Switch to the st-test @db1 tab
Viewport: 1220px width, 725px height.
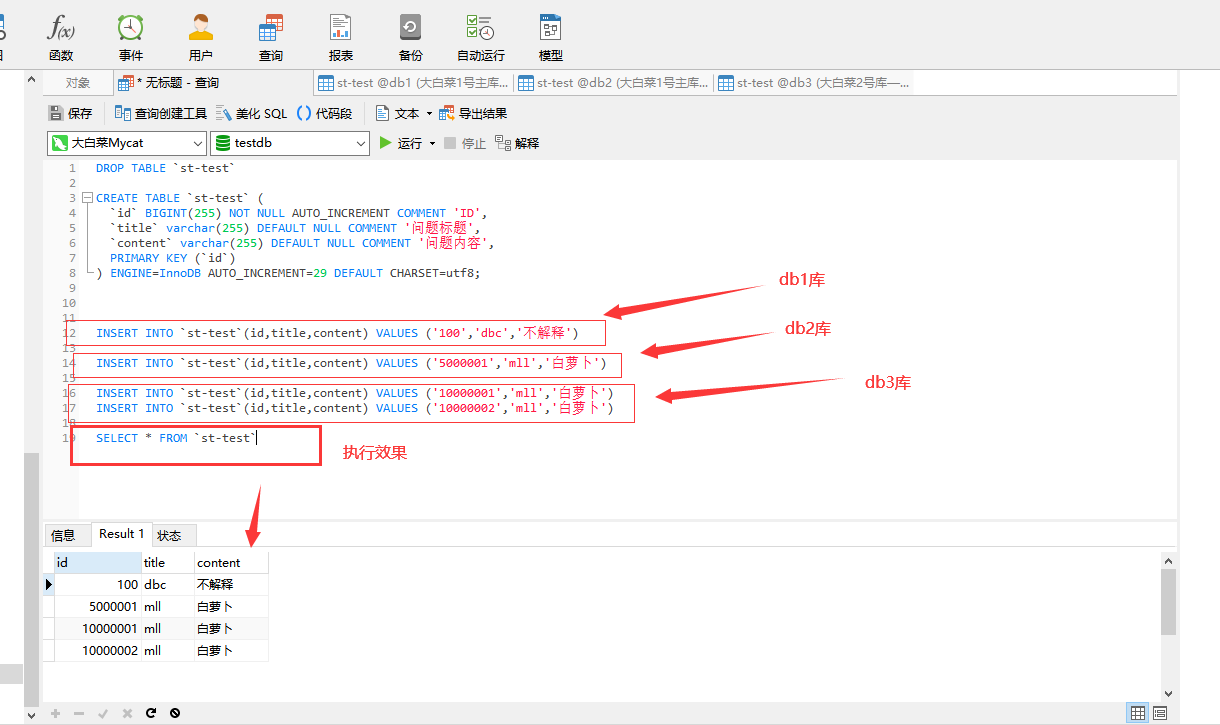tap(413, 83)
